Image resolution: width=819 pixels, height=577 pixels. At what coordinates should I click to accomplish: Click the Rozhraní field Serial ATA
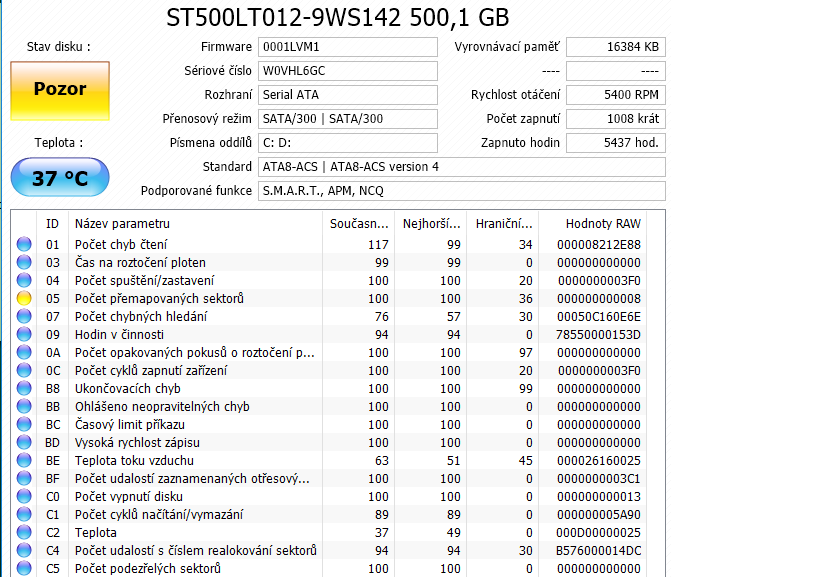pos(348,95)
